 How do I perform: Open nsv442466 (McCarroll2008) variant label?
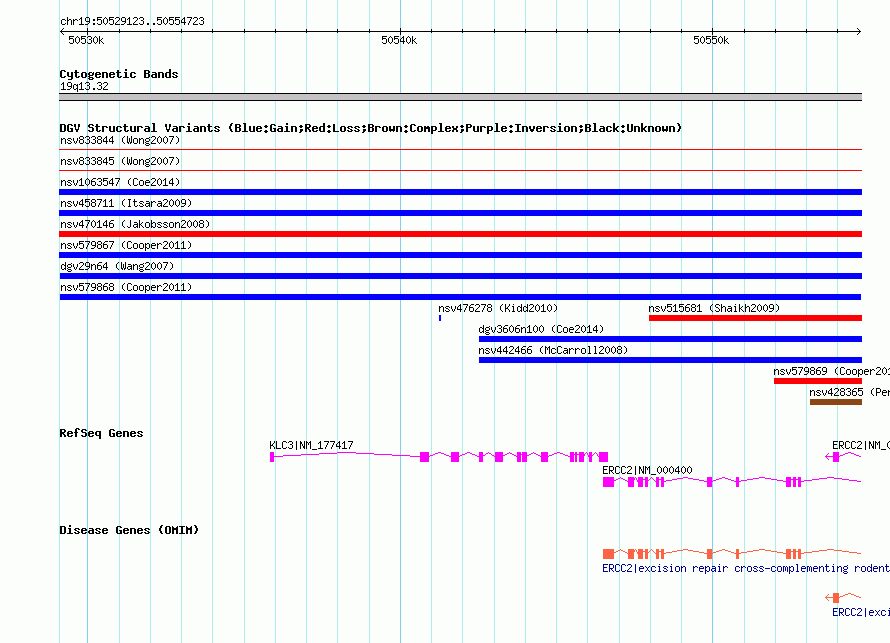[x=553, y=350]
